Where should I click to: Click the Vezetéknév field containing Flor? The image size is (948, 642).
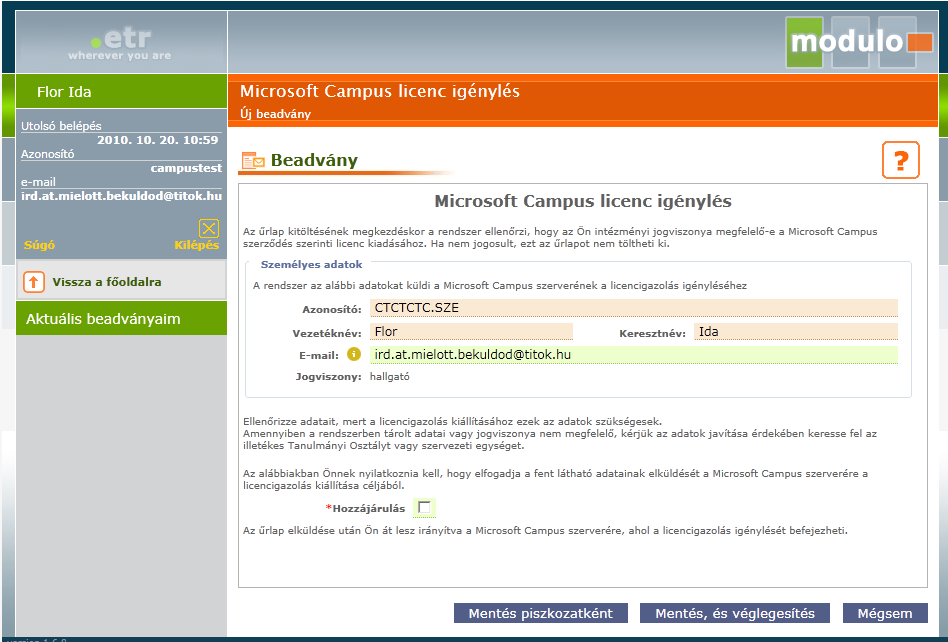pyautogui.click(x=471, y=331)
